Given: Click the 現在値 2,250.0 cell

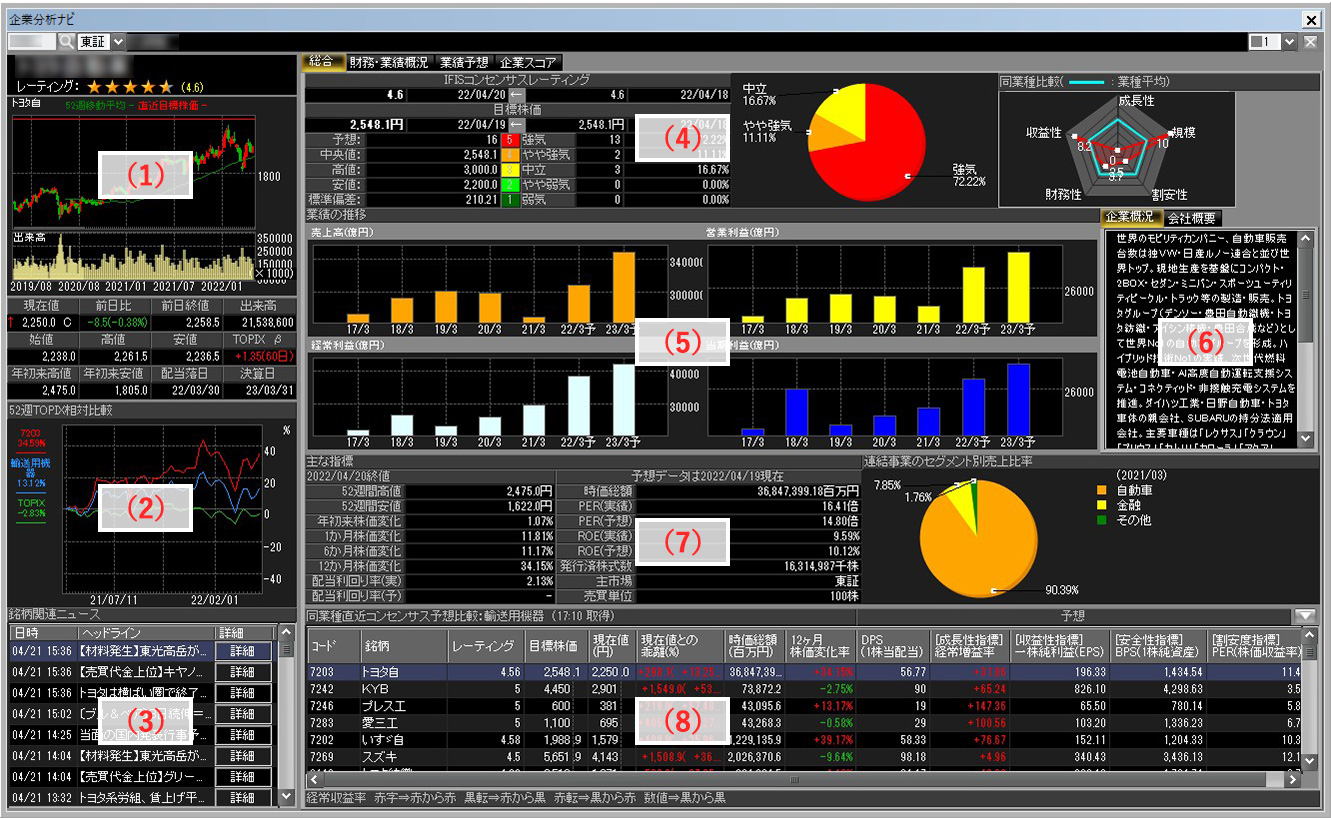Looking at the screenshot, I should point(43,322).
